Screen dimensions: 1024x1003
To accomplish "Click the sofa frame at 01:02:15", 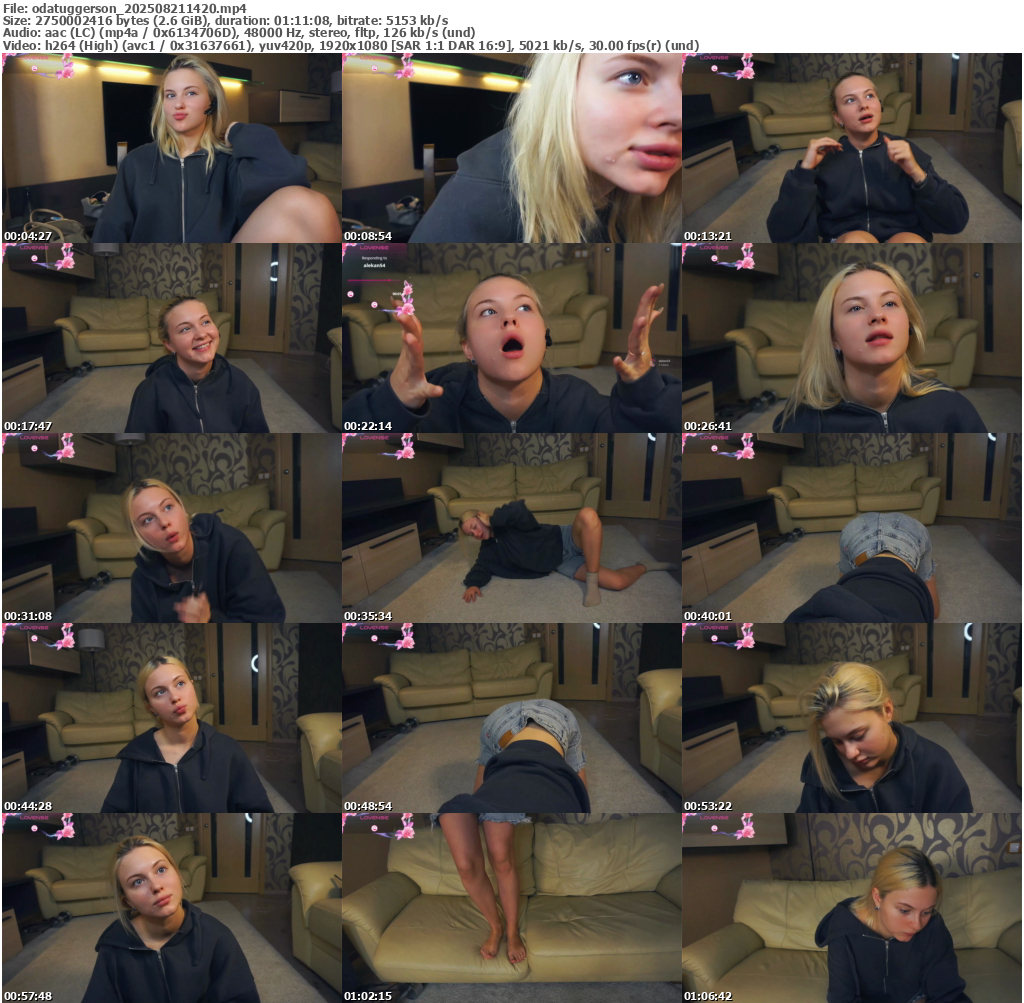I will click(511, 908).
